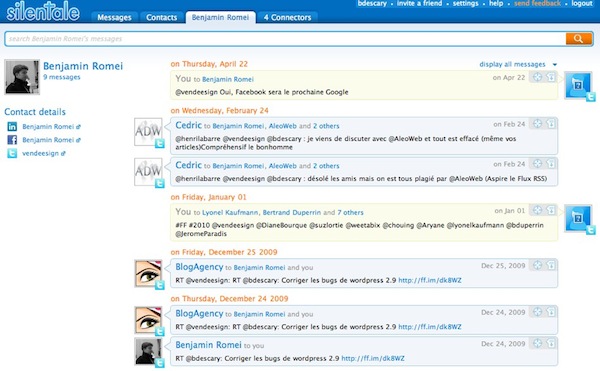Click crosshair icon on the Apr 22 message

537,77
